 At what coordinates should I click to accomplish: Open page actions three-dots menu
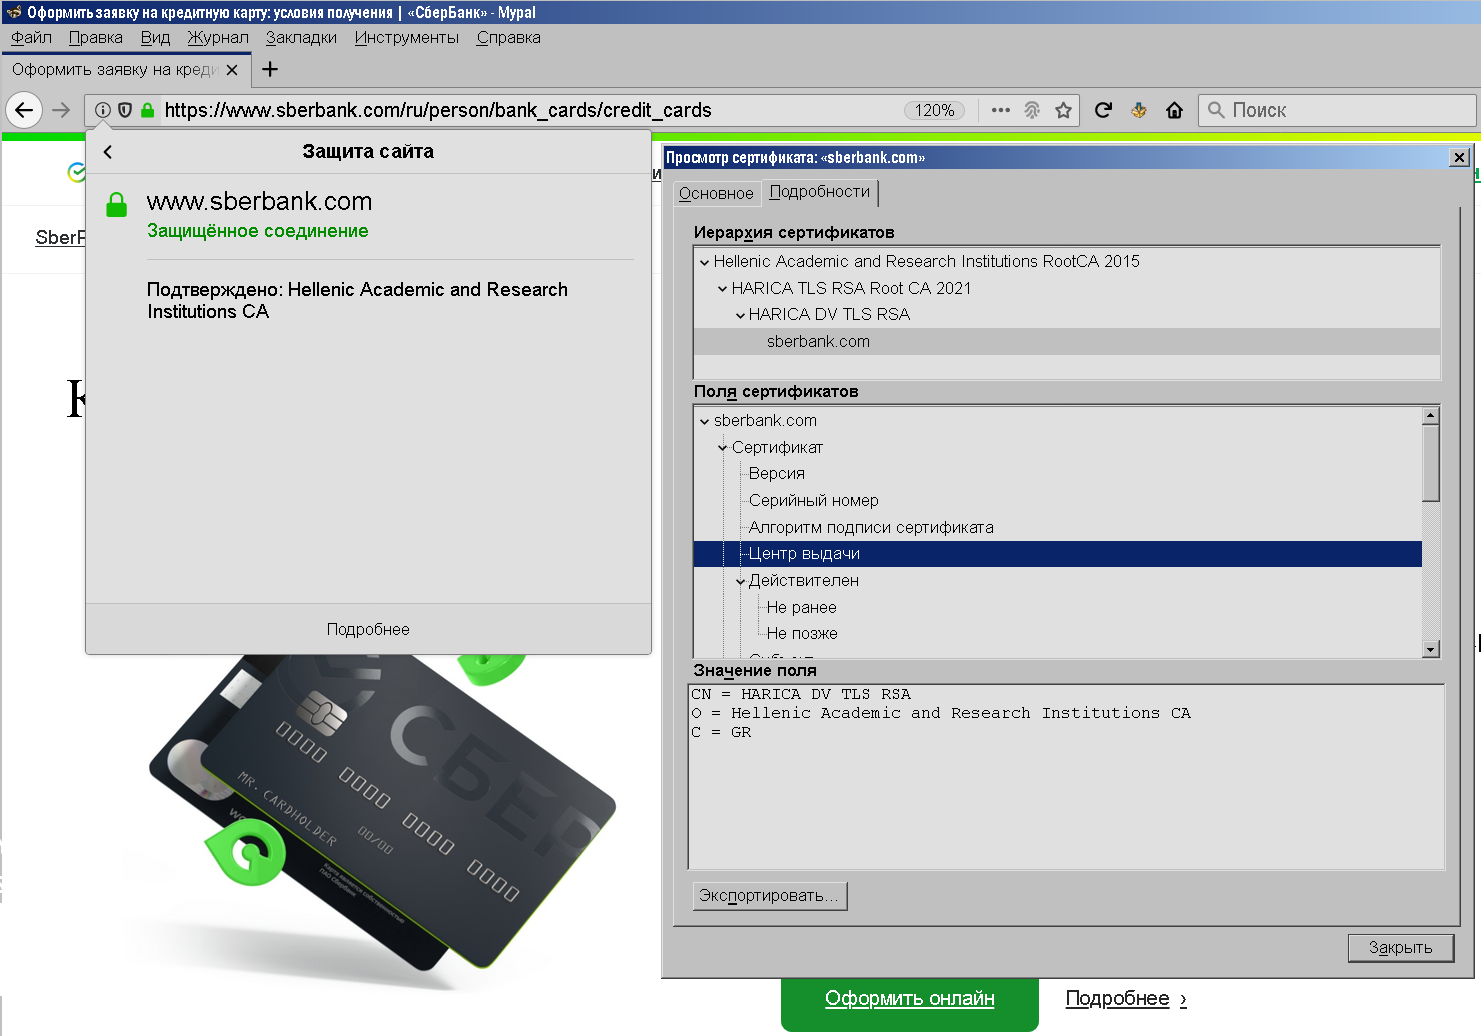[1001, 110]
